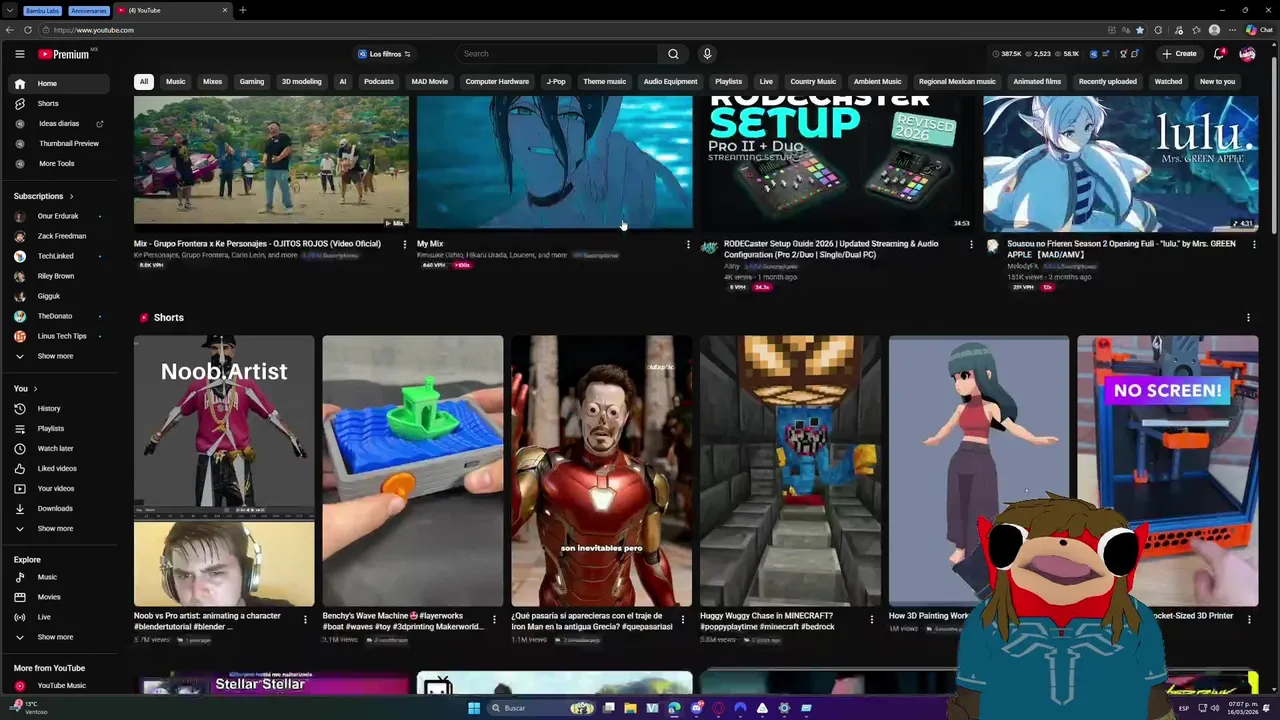Image resolution: width=1280 pixels, height=720 pixels.
Task: Open the browser tab list dropdown
Action: click(x=11, y=10)
